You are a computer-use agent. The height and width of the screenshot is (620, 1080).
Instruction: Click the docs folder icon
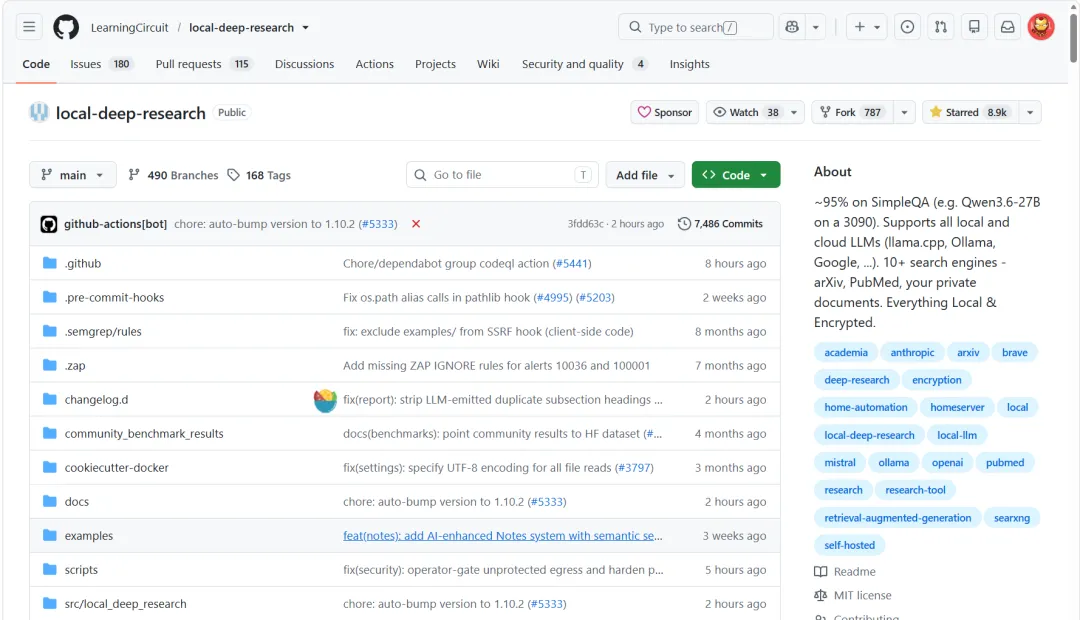click(x=50, y=502)
